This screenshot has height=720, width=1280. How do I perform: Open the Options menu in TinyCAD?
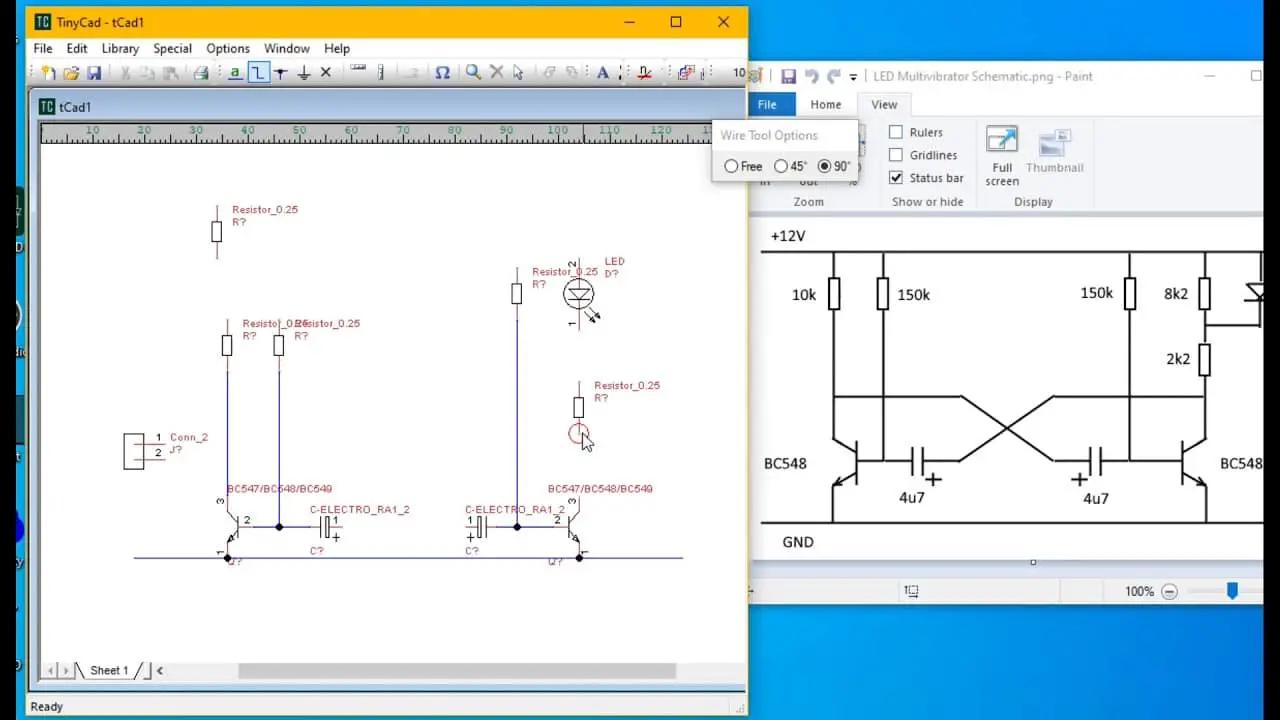click(228, 48)
